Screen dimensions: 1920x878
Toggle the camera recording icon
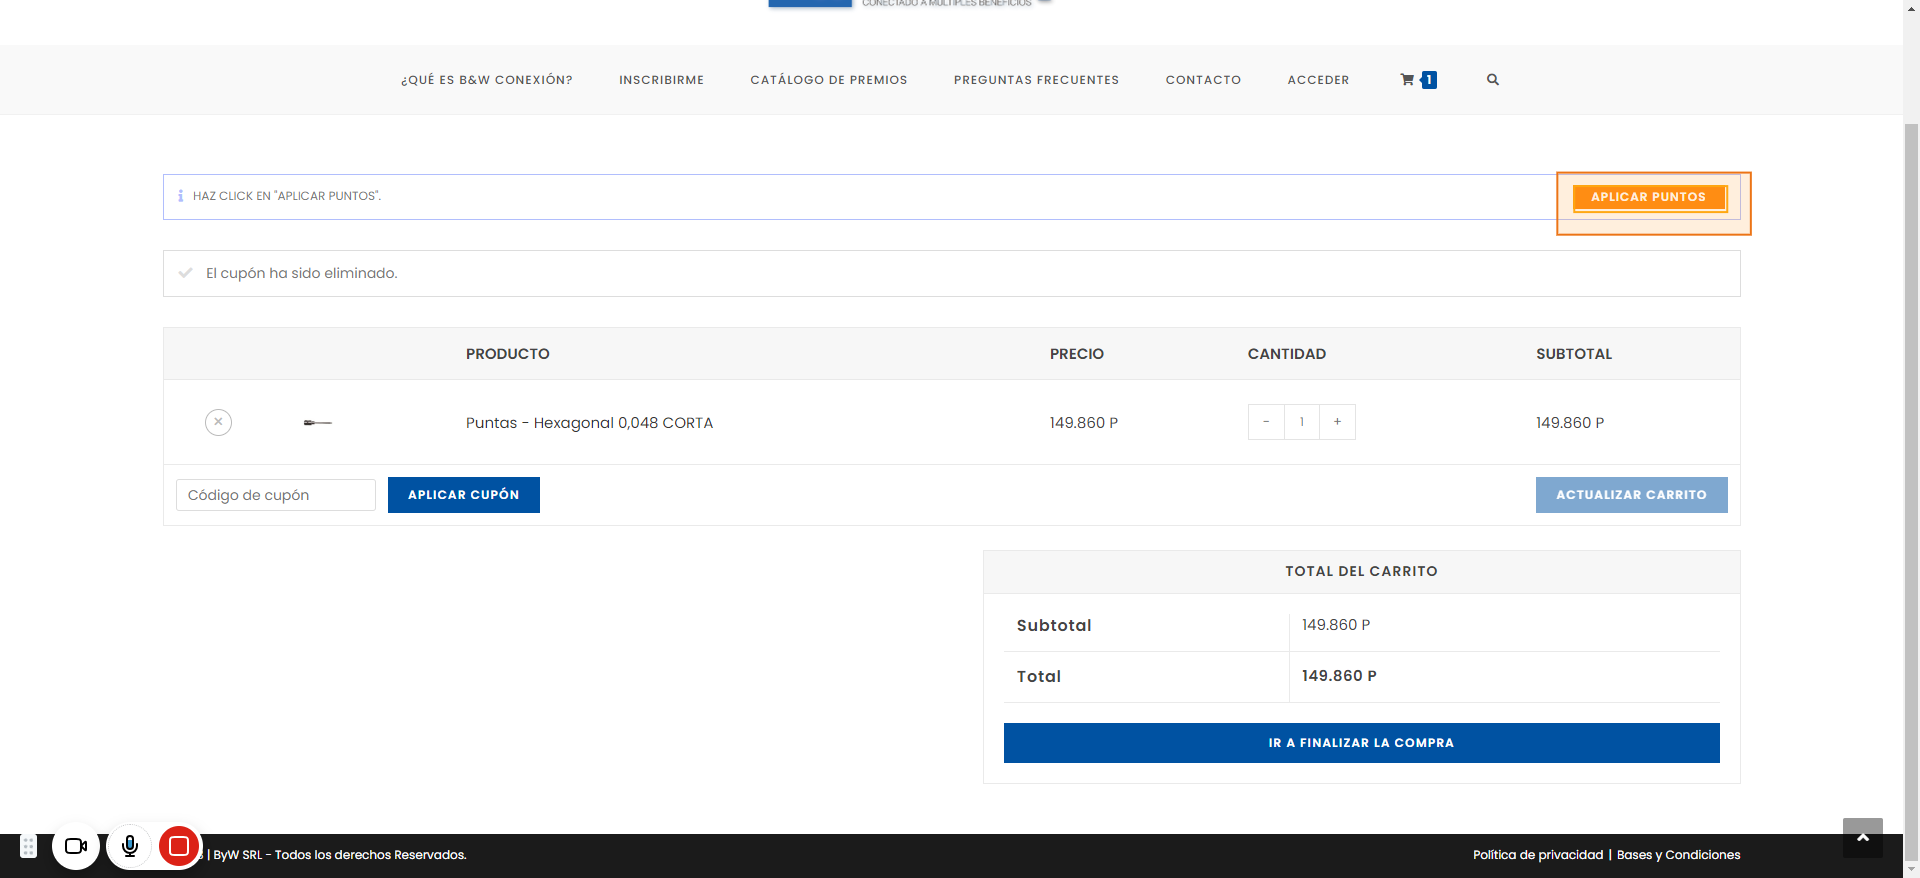point(76,846)
